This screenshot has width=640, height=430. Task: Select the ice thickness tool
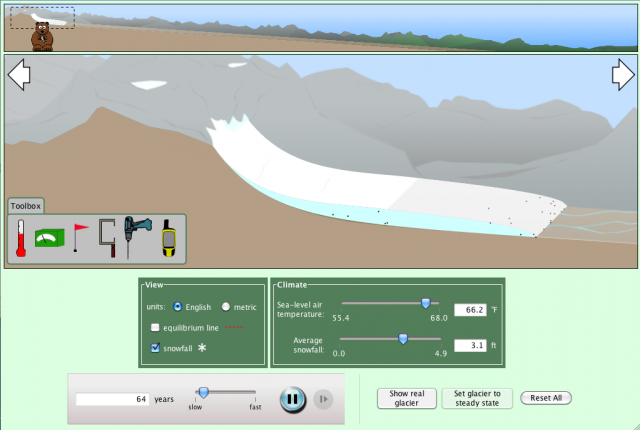point(107,239)
